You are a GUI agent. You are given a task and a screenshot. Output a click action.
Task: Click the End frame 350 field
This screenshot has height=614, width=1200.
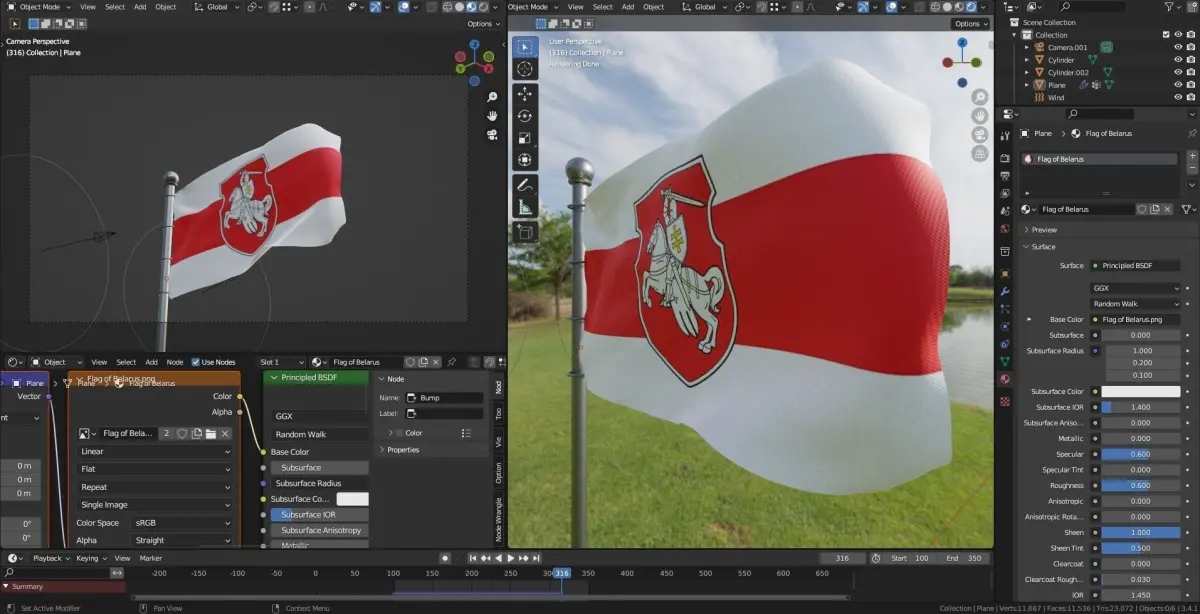tap(963, 558)
